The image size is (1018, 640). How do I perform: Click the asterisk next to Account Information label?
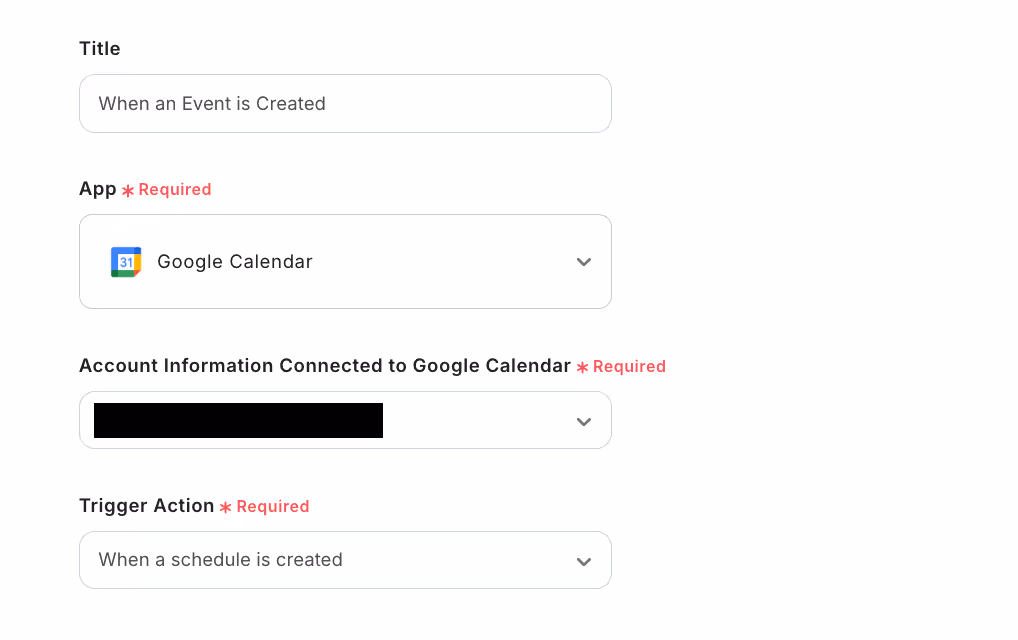(582, 367)
